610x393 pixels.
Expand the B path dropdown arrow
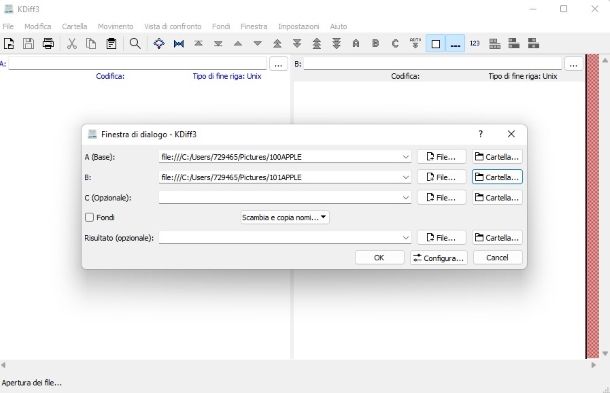click(405, 177)
